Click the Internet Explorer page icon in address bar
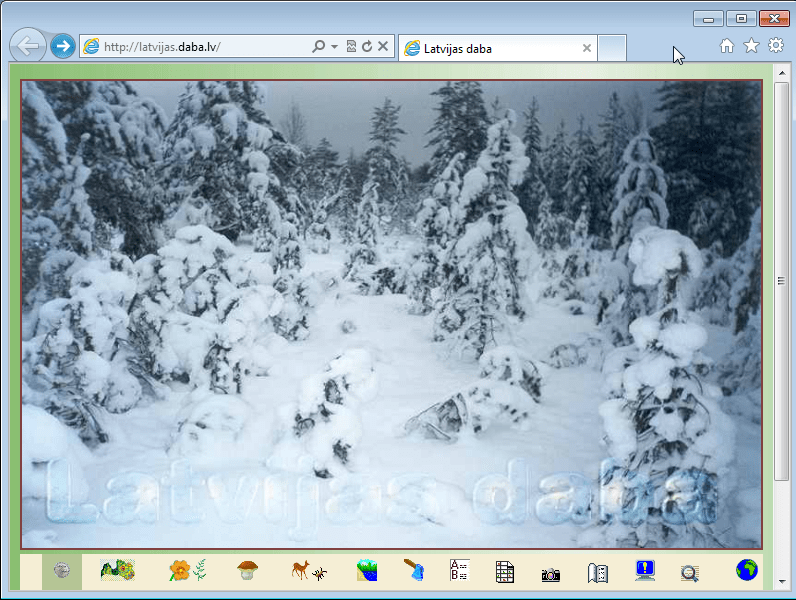The width and height of the screenshot is (796, 600). tap(91, 47)
